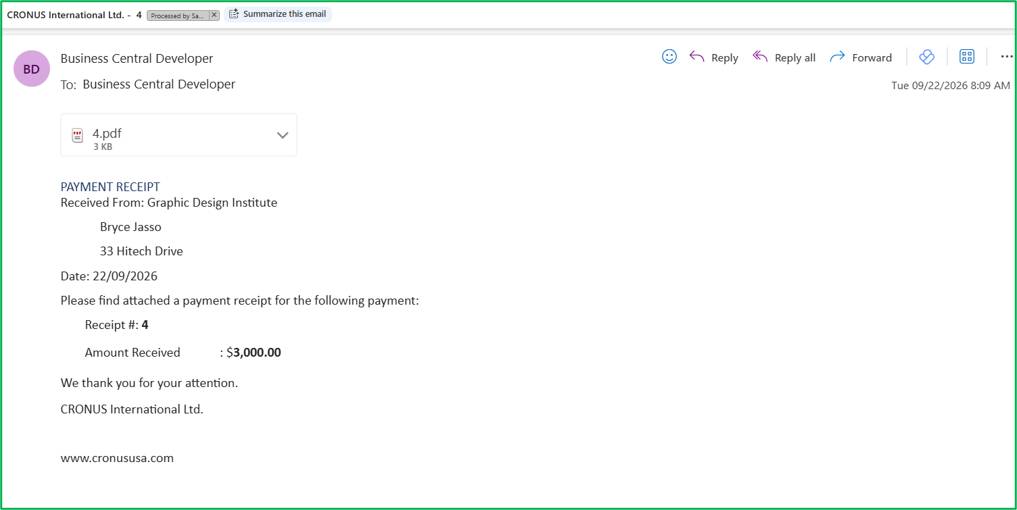1017x510 pixels.
Task: Select the Please find attached payment receipt sentence
Action: point(240,301)
